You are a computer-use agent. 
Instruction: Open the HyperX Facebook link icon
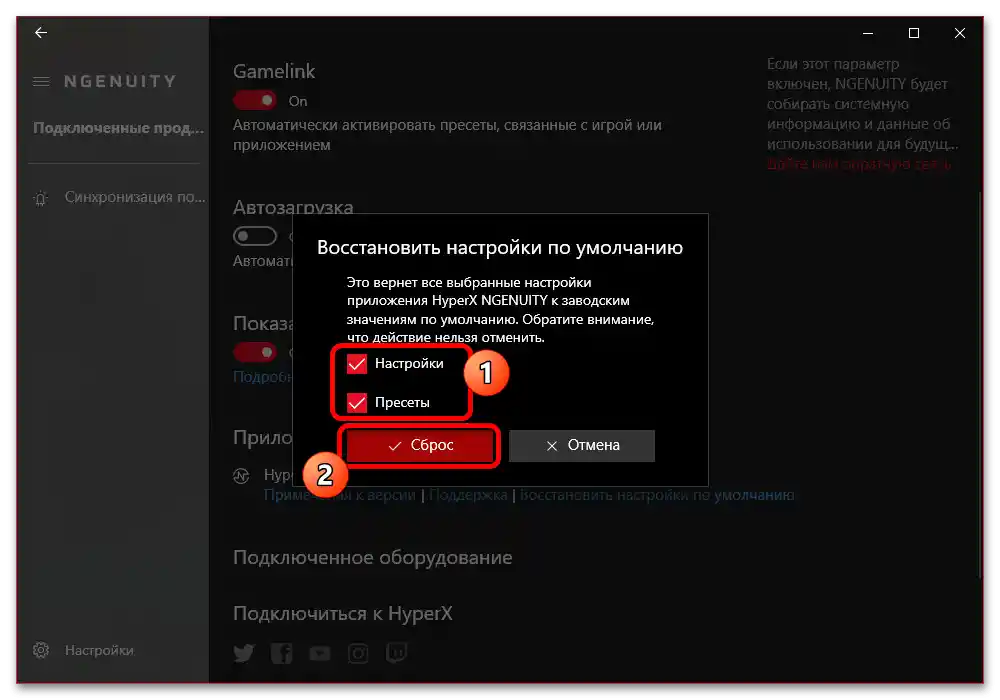(281, 653)
